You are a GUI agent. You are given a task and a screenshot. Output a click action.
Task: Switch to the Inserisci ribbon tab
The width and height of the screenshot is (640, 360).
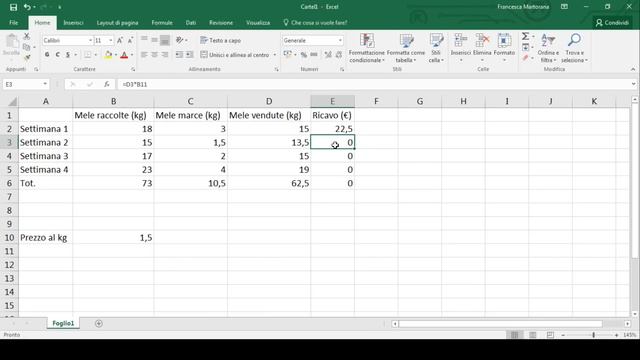[x=73, y=23]
